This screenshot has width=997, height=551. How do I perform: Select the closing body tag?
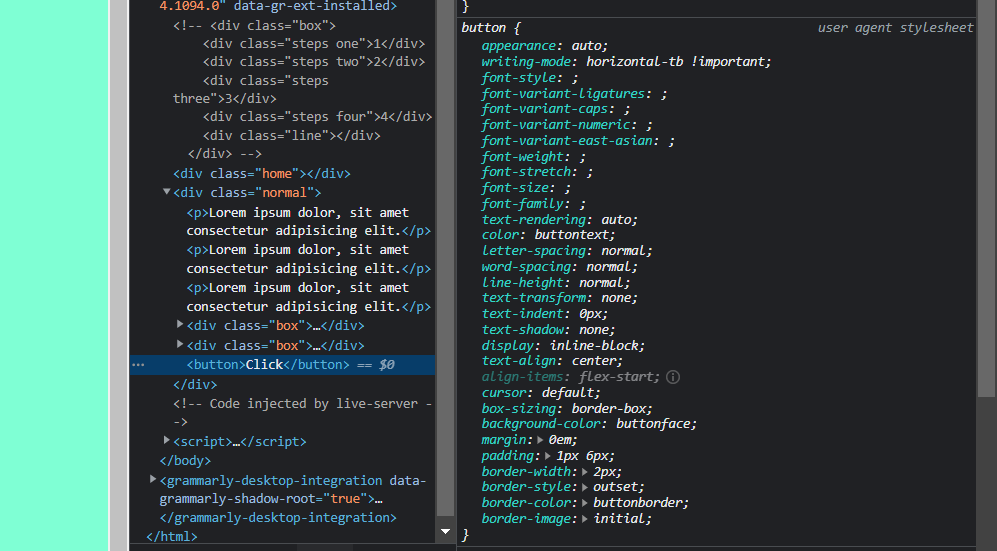pos(185,460)
